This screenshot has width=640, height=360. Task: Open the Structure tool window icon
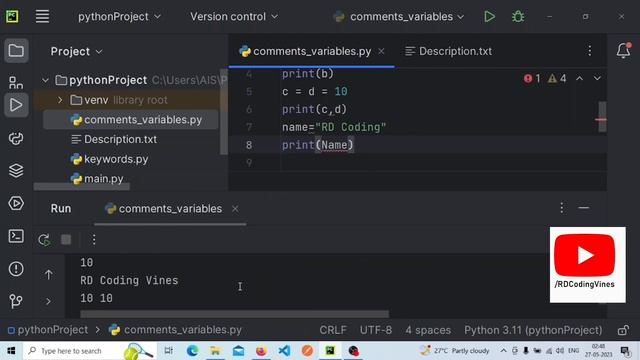tap(16, 82)
